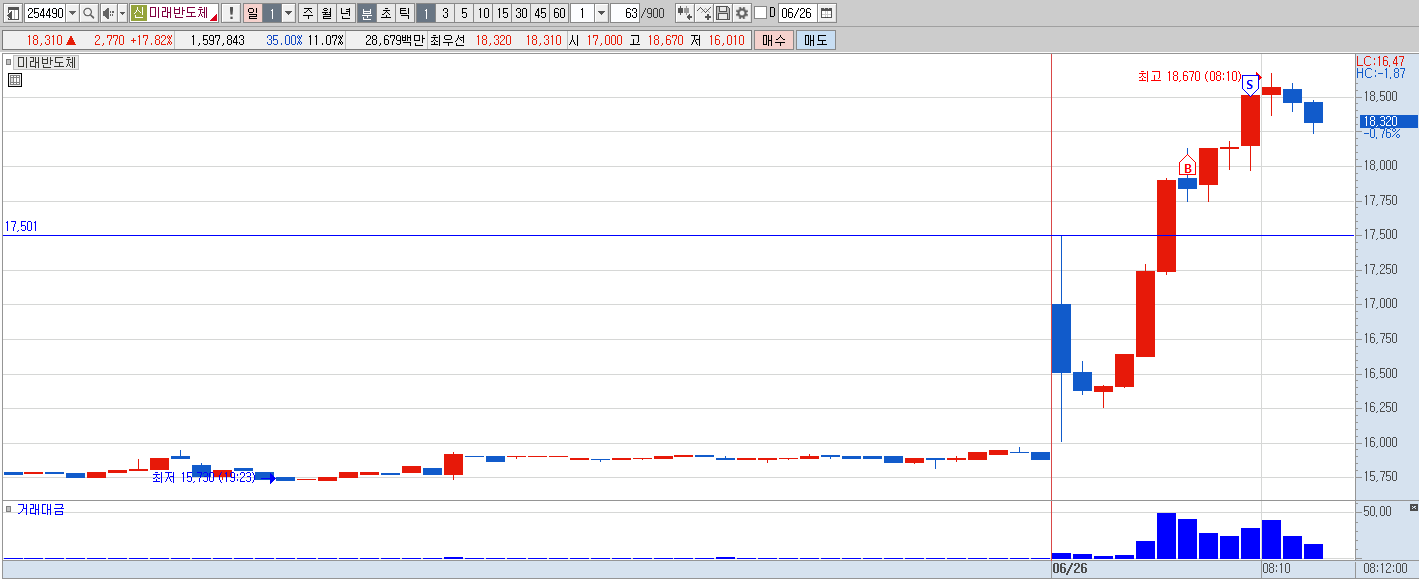This screenshot has width=1419, height=579.
Task: Click the 06/26 date marker on time axis
Action: point(1070,568)
